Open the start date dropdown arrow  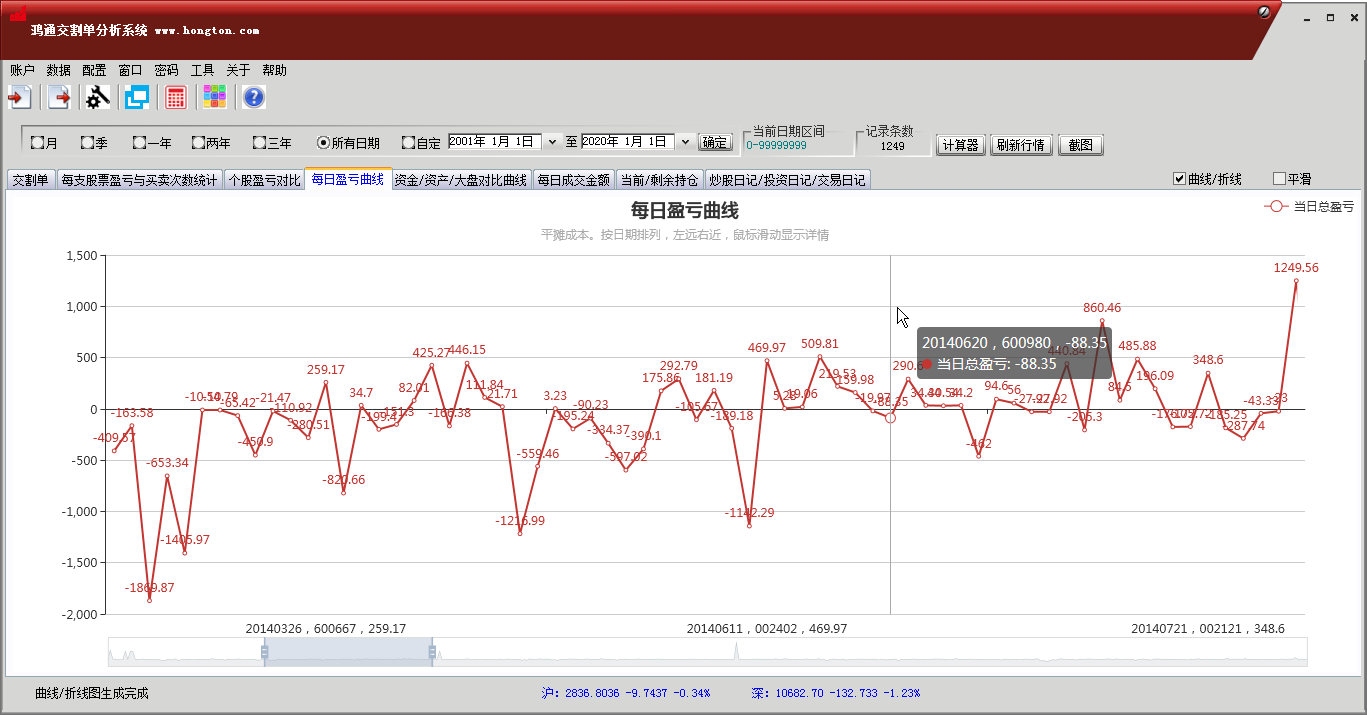552,142
